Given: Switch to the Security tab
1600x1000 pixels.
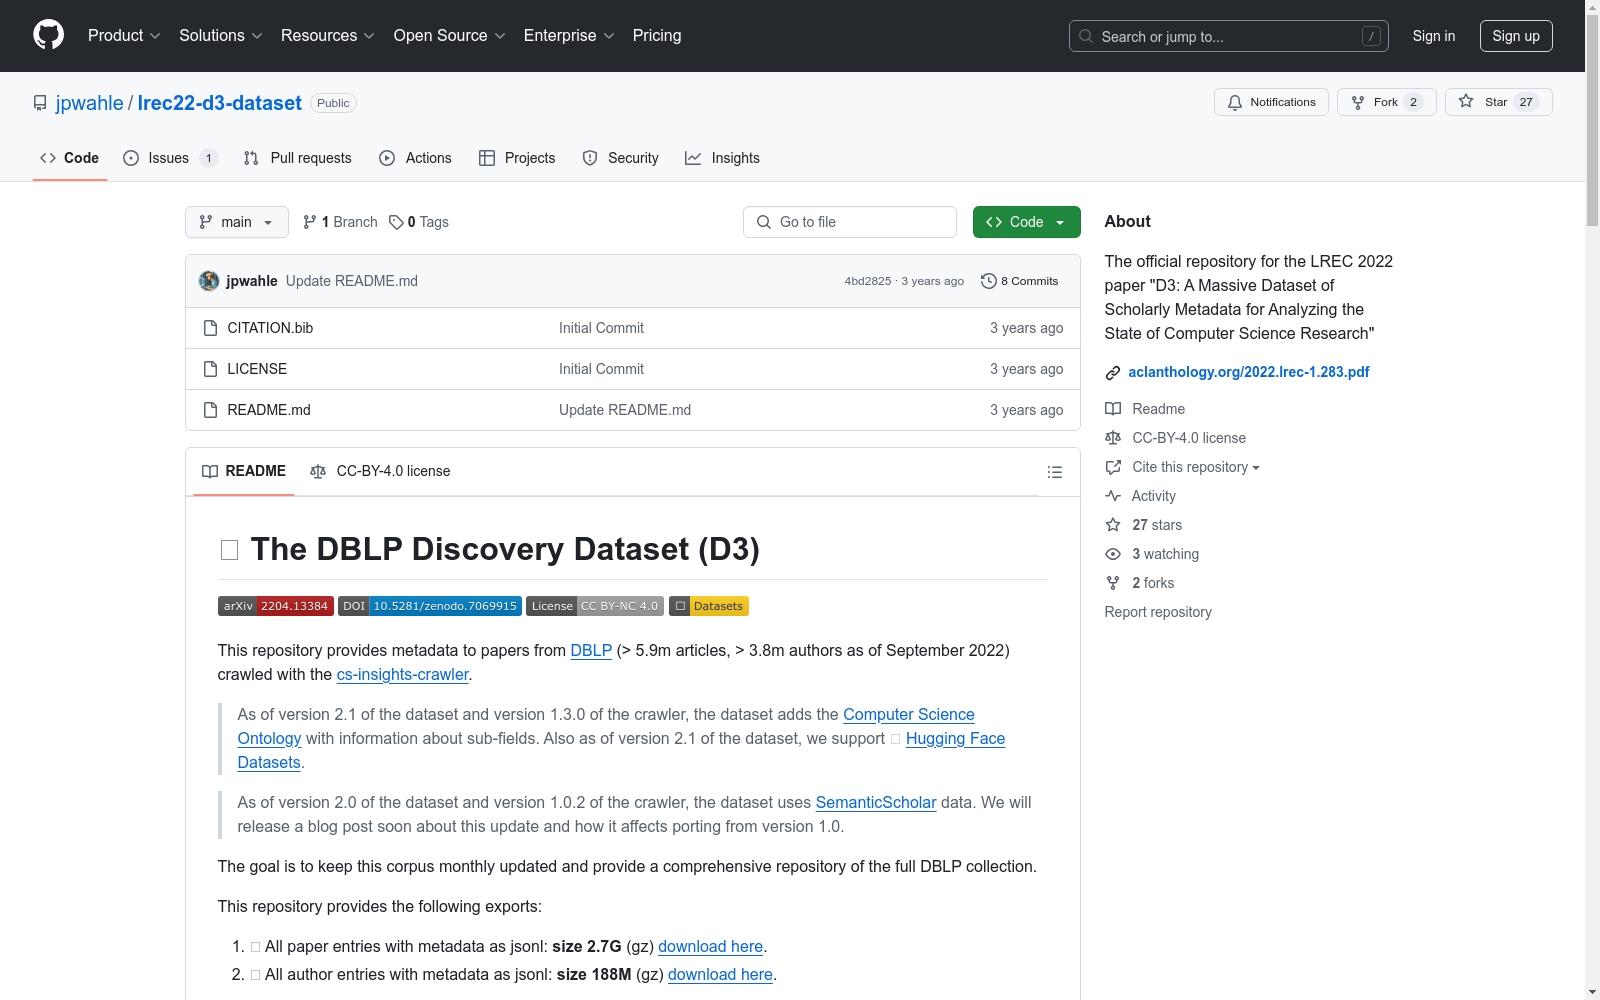Looking at the screenshot, I should pos(621,158).
